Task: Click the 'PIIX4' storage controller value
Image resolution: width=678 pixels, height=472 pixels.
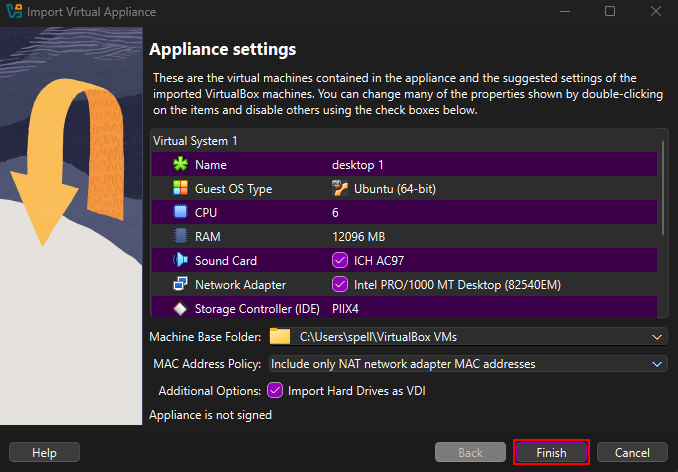Action: (345, 309)
